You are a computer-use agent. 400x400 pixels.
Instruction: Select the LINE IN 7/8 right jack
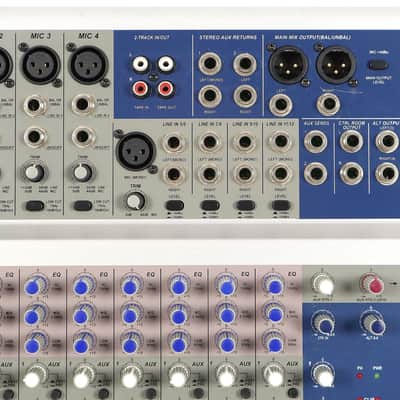[209, 174]
